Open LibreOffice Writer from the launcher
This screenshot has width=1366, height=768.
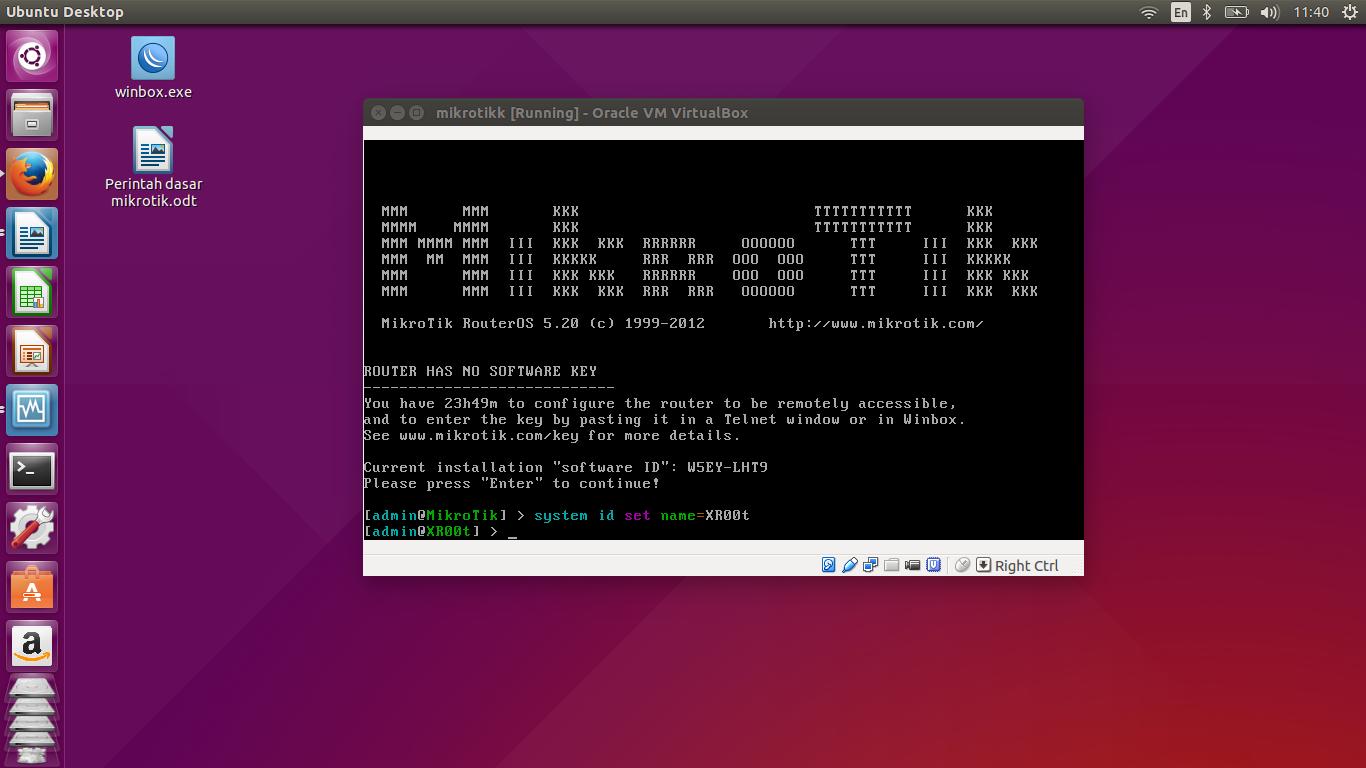[32, 233]
